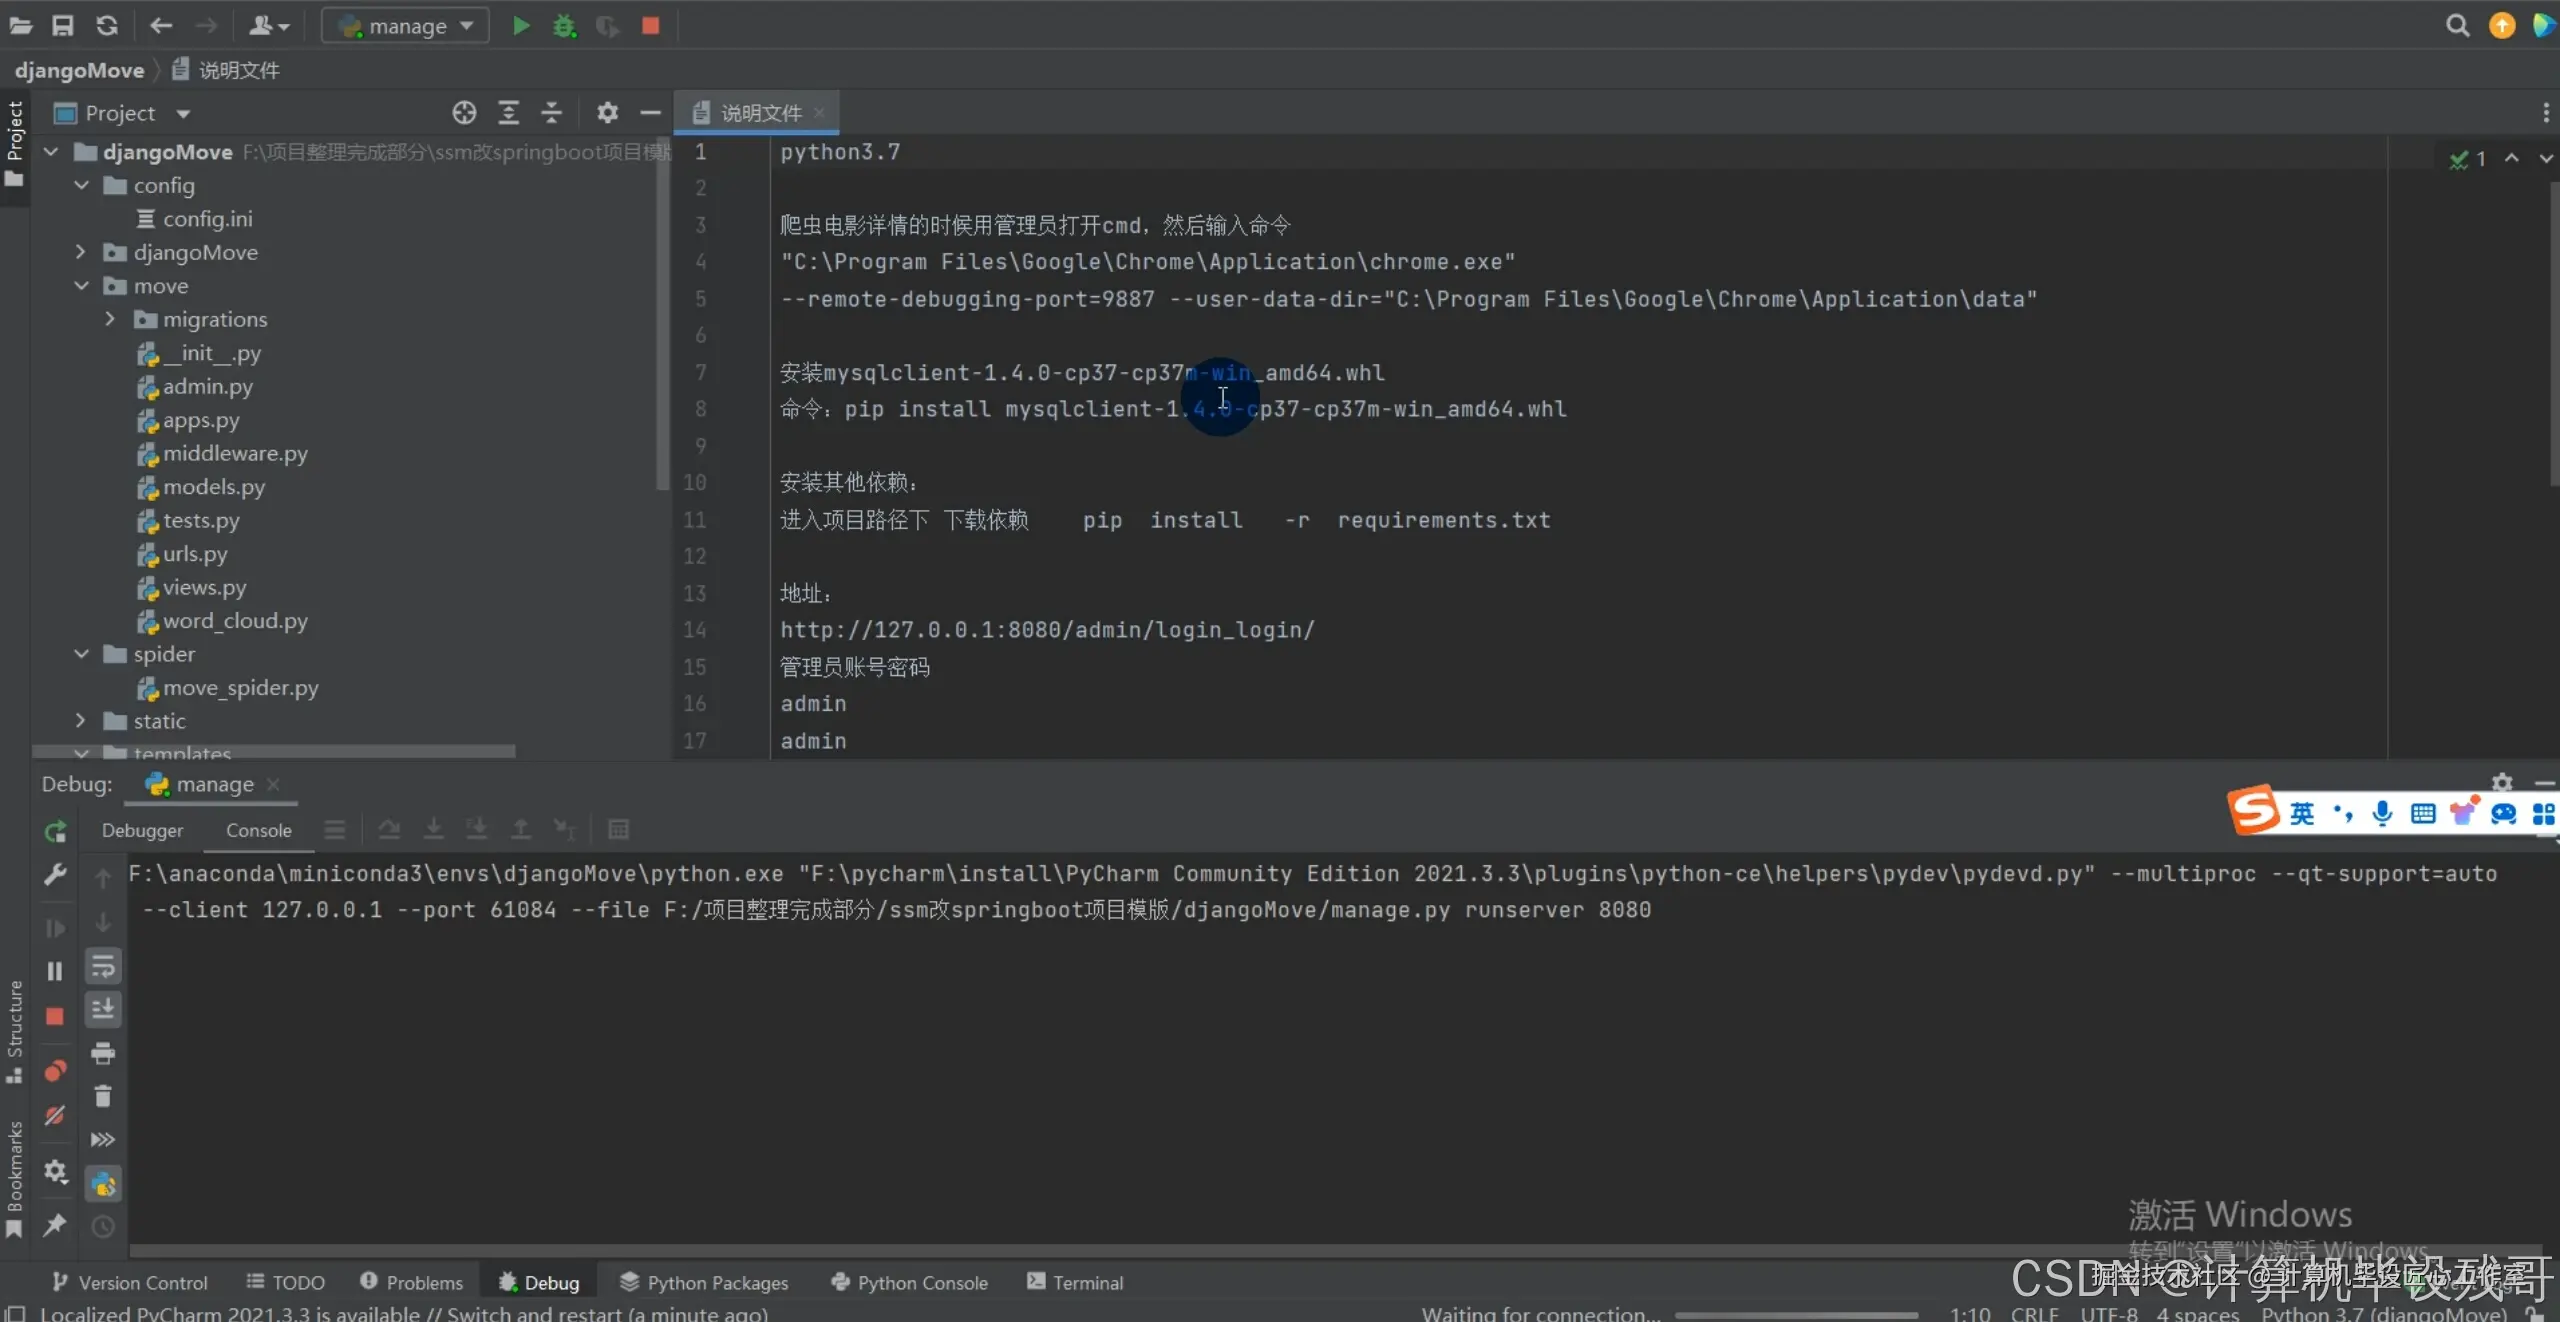Toggle soft-wrap in the debug console
Image resolution: width=2560 pixels, height=1322 pixels.
tap(102, 967)
